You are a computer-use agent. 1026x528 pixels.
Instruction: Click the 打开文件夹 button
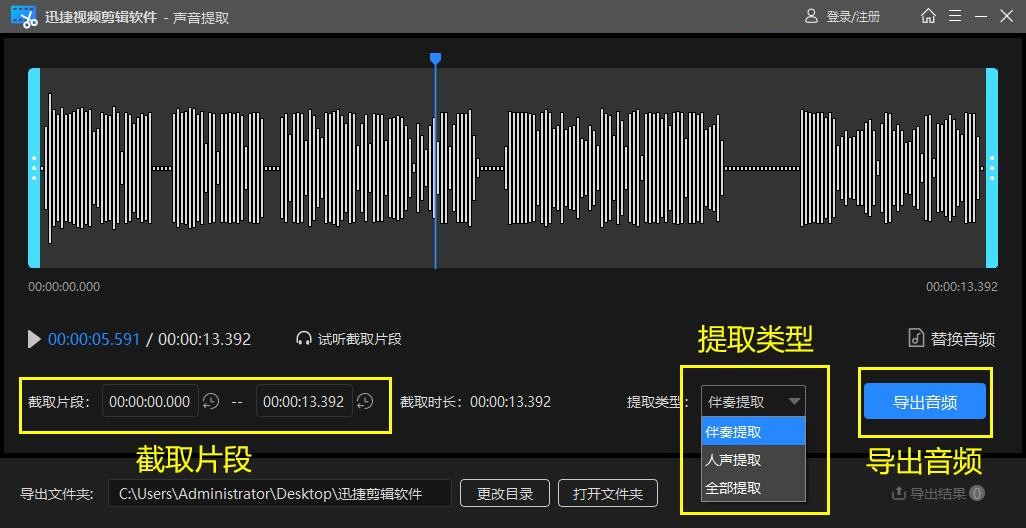point(608,493)
